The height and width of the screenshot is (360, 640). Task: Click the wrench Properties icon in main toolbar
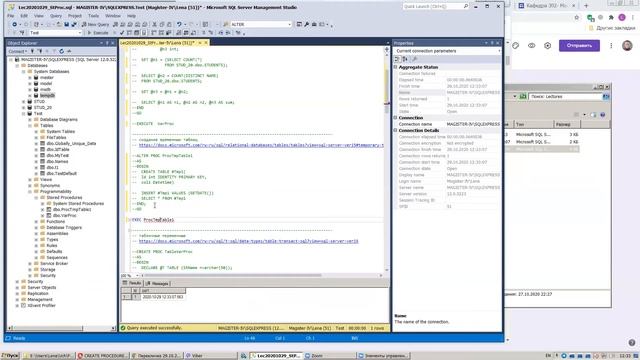[307, 24]
